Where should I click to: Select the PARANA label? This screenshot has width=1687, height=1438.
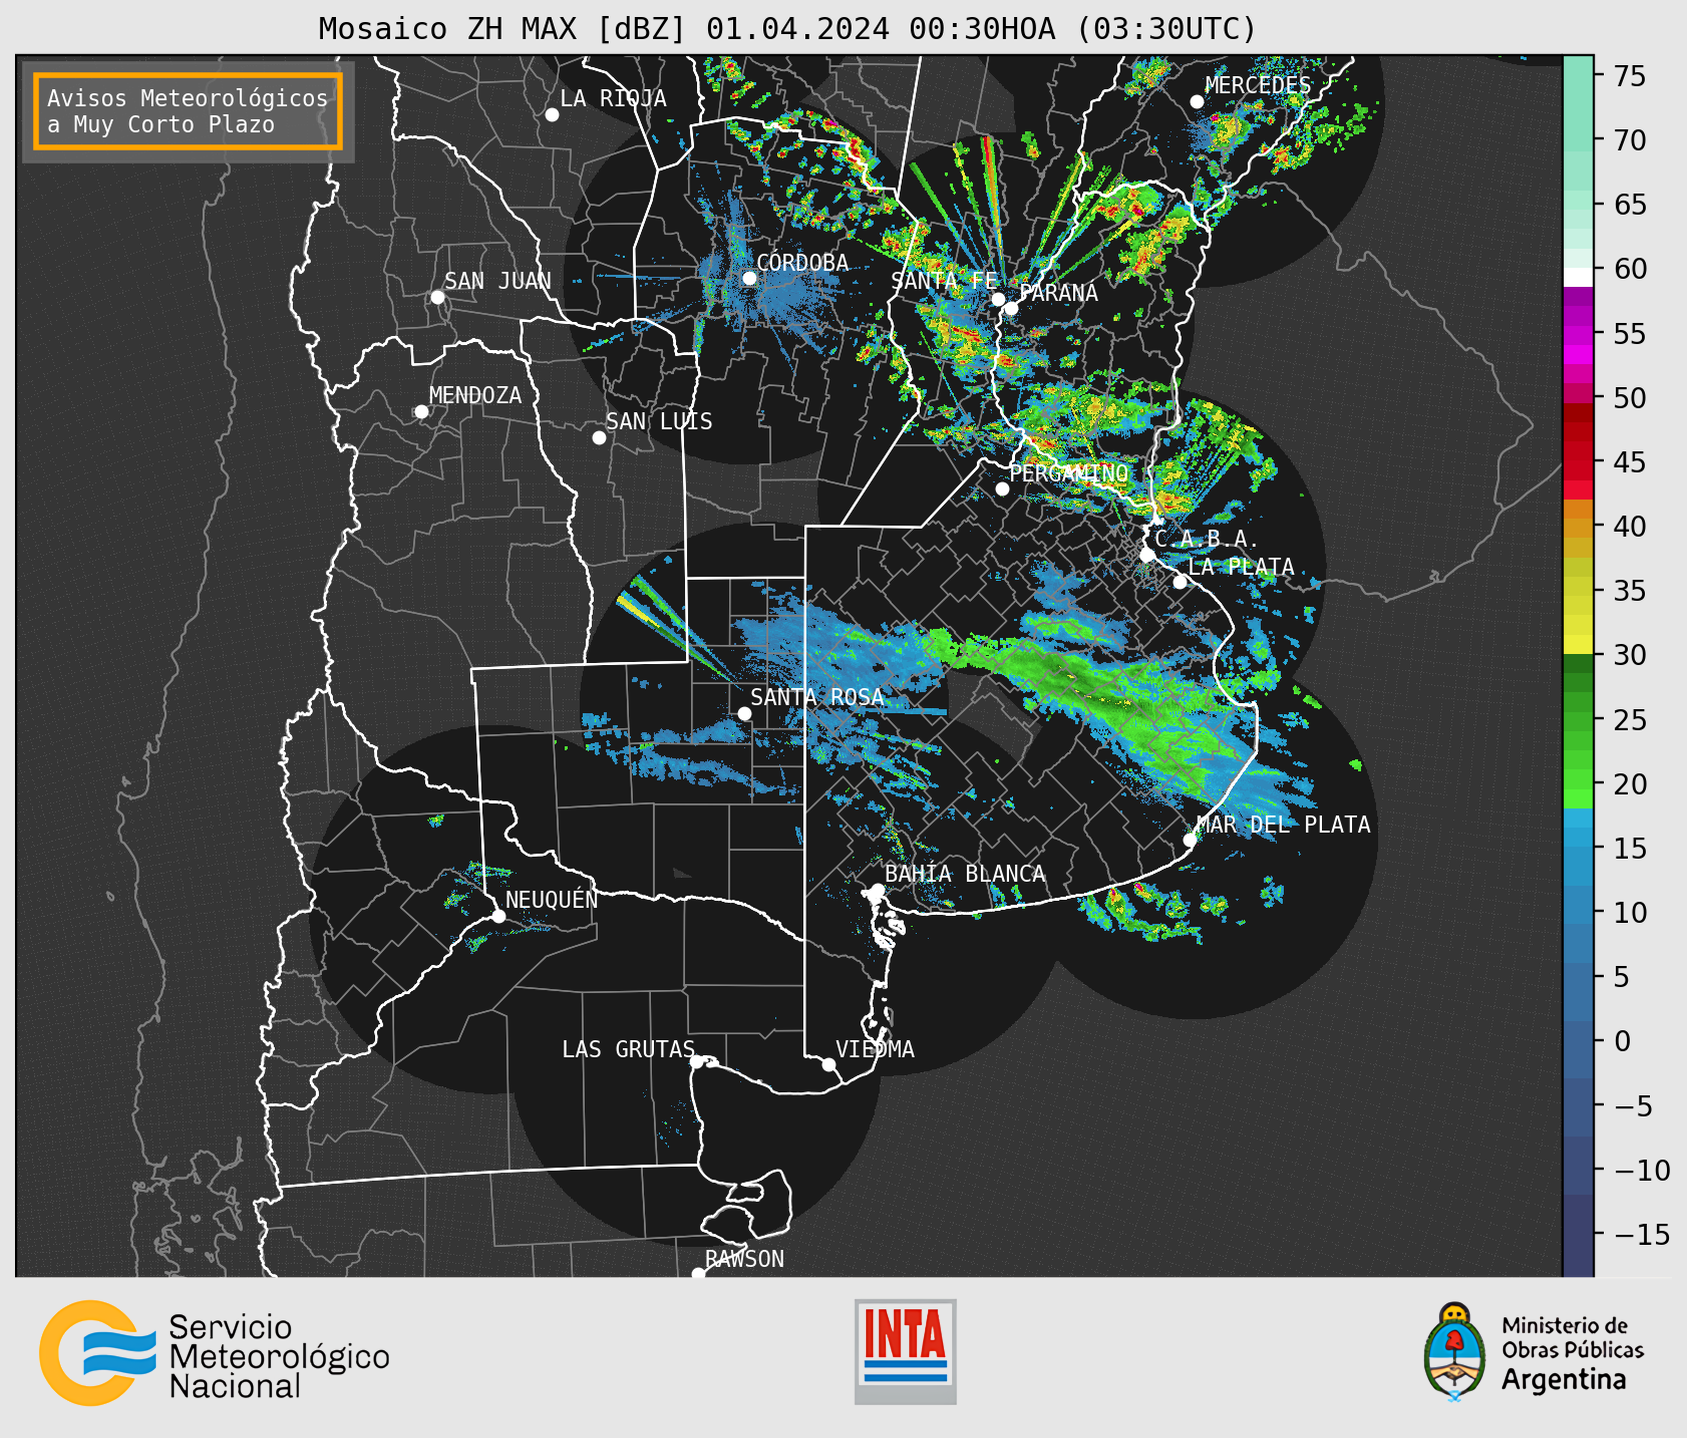1058,293
